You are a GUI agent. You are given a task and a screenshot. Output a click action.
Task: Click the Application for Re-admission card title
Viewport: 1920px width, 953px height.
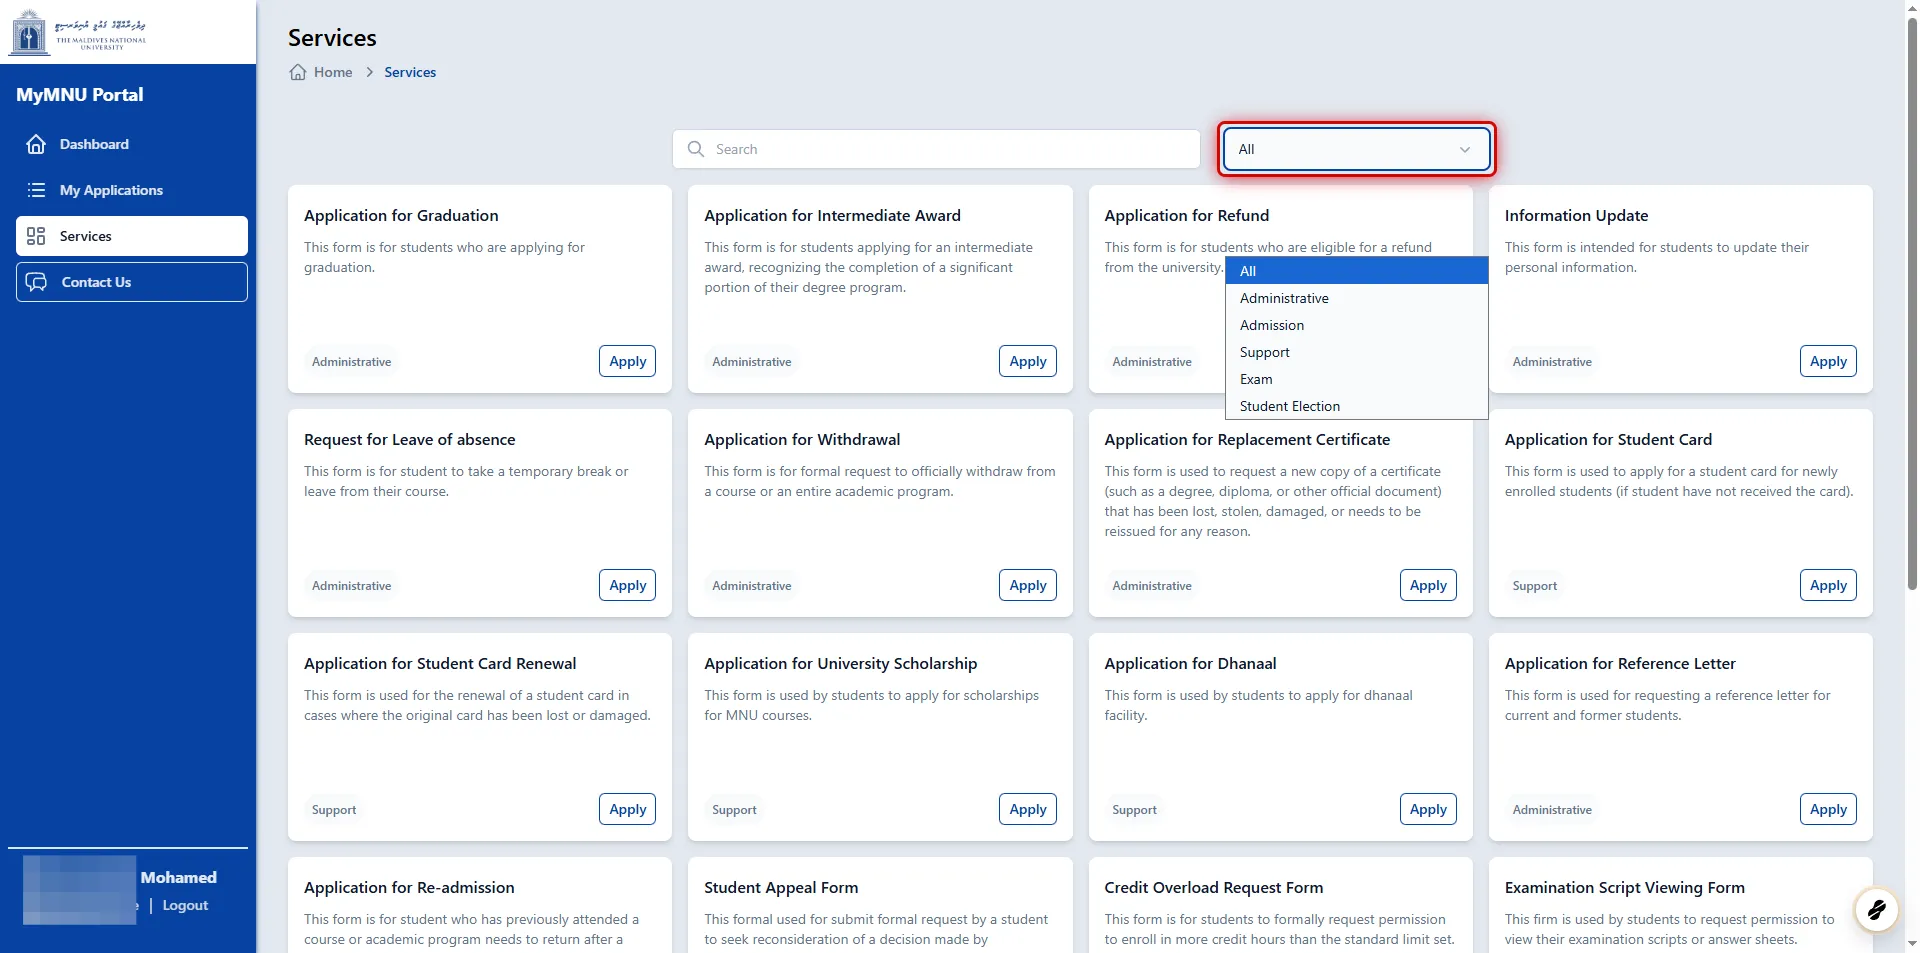(409, 887)
